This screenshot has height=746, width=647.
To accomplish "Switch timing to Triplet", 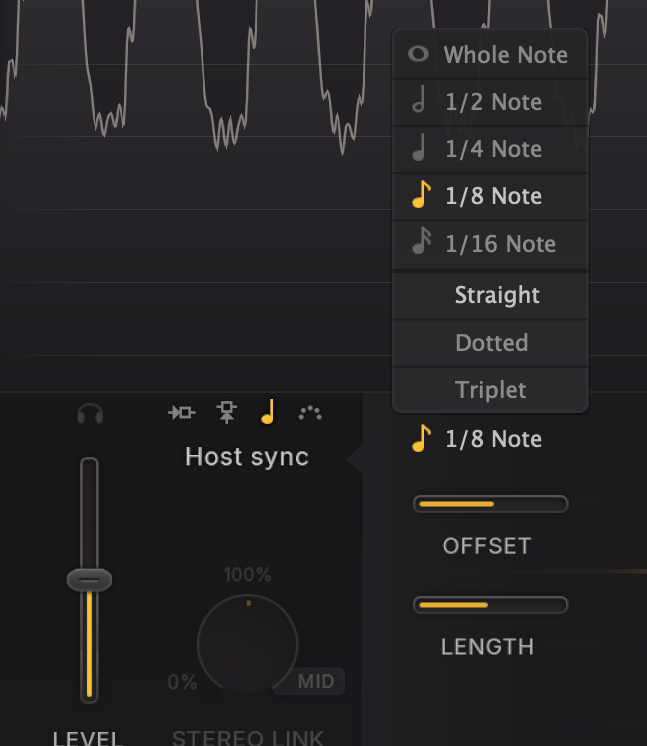I will coord(490,390).
